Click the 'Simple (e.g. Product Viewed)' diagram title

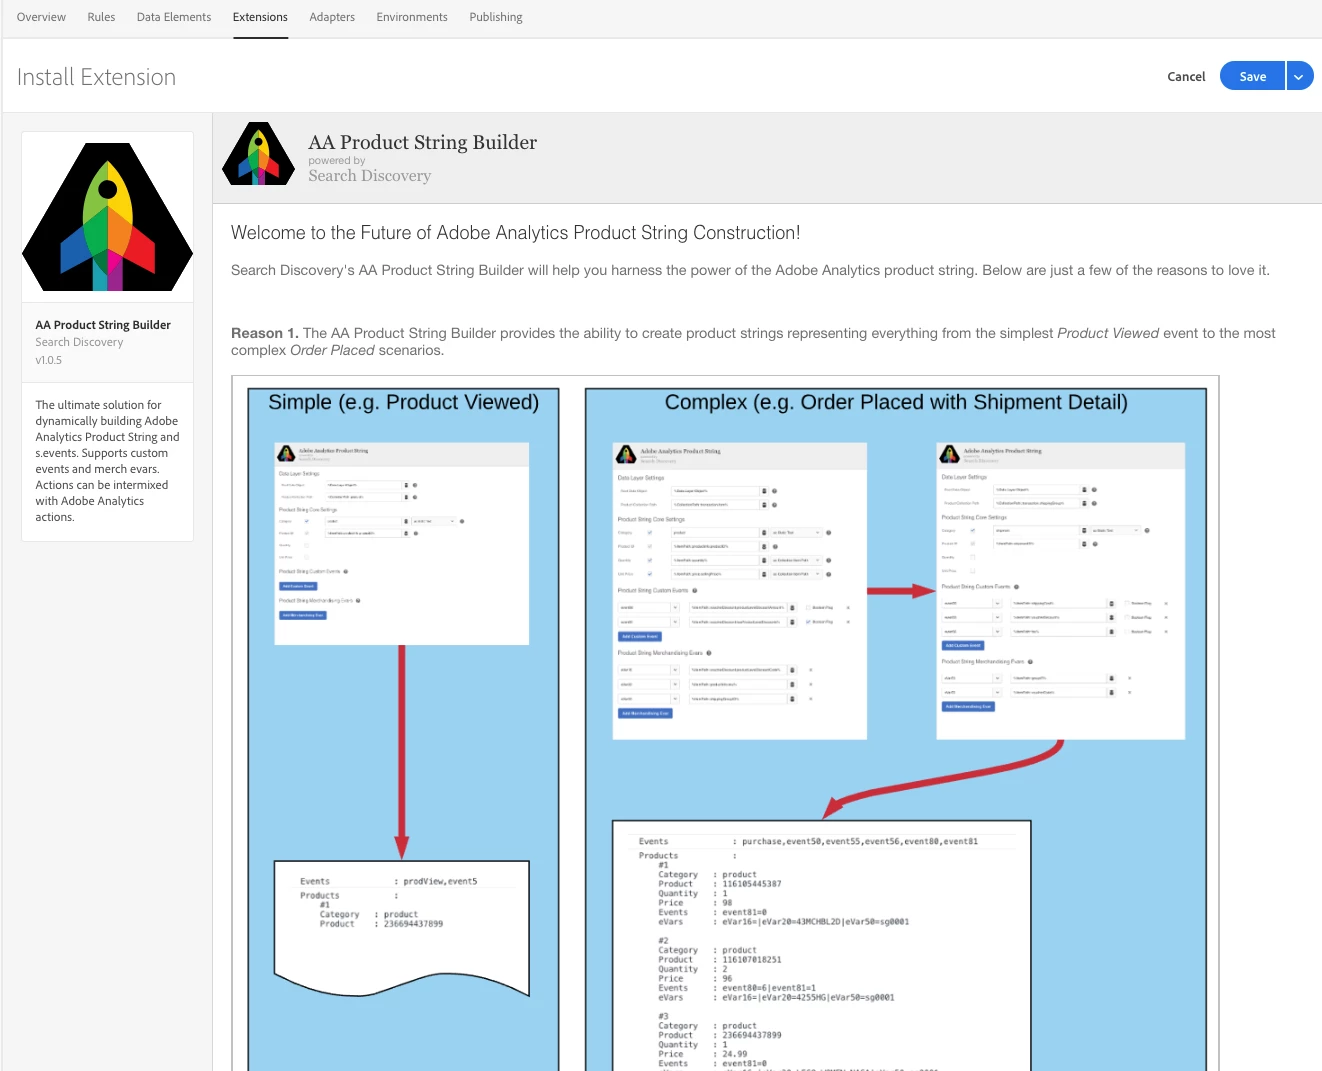(403, 402)
